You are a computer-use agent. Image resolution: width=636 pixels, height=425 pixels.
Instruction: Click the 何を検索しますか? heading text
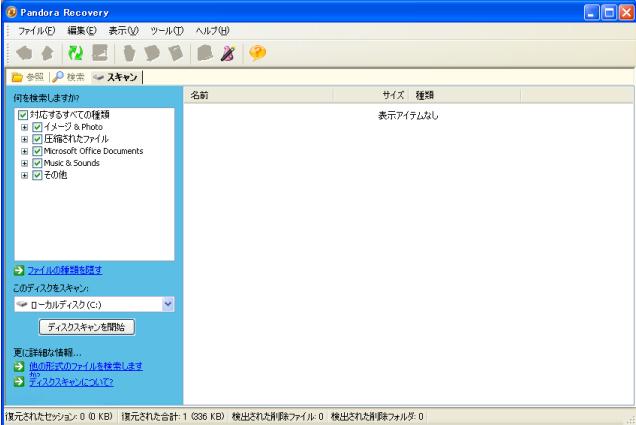click(x=46, y=98)
